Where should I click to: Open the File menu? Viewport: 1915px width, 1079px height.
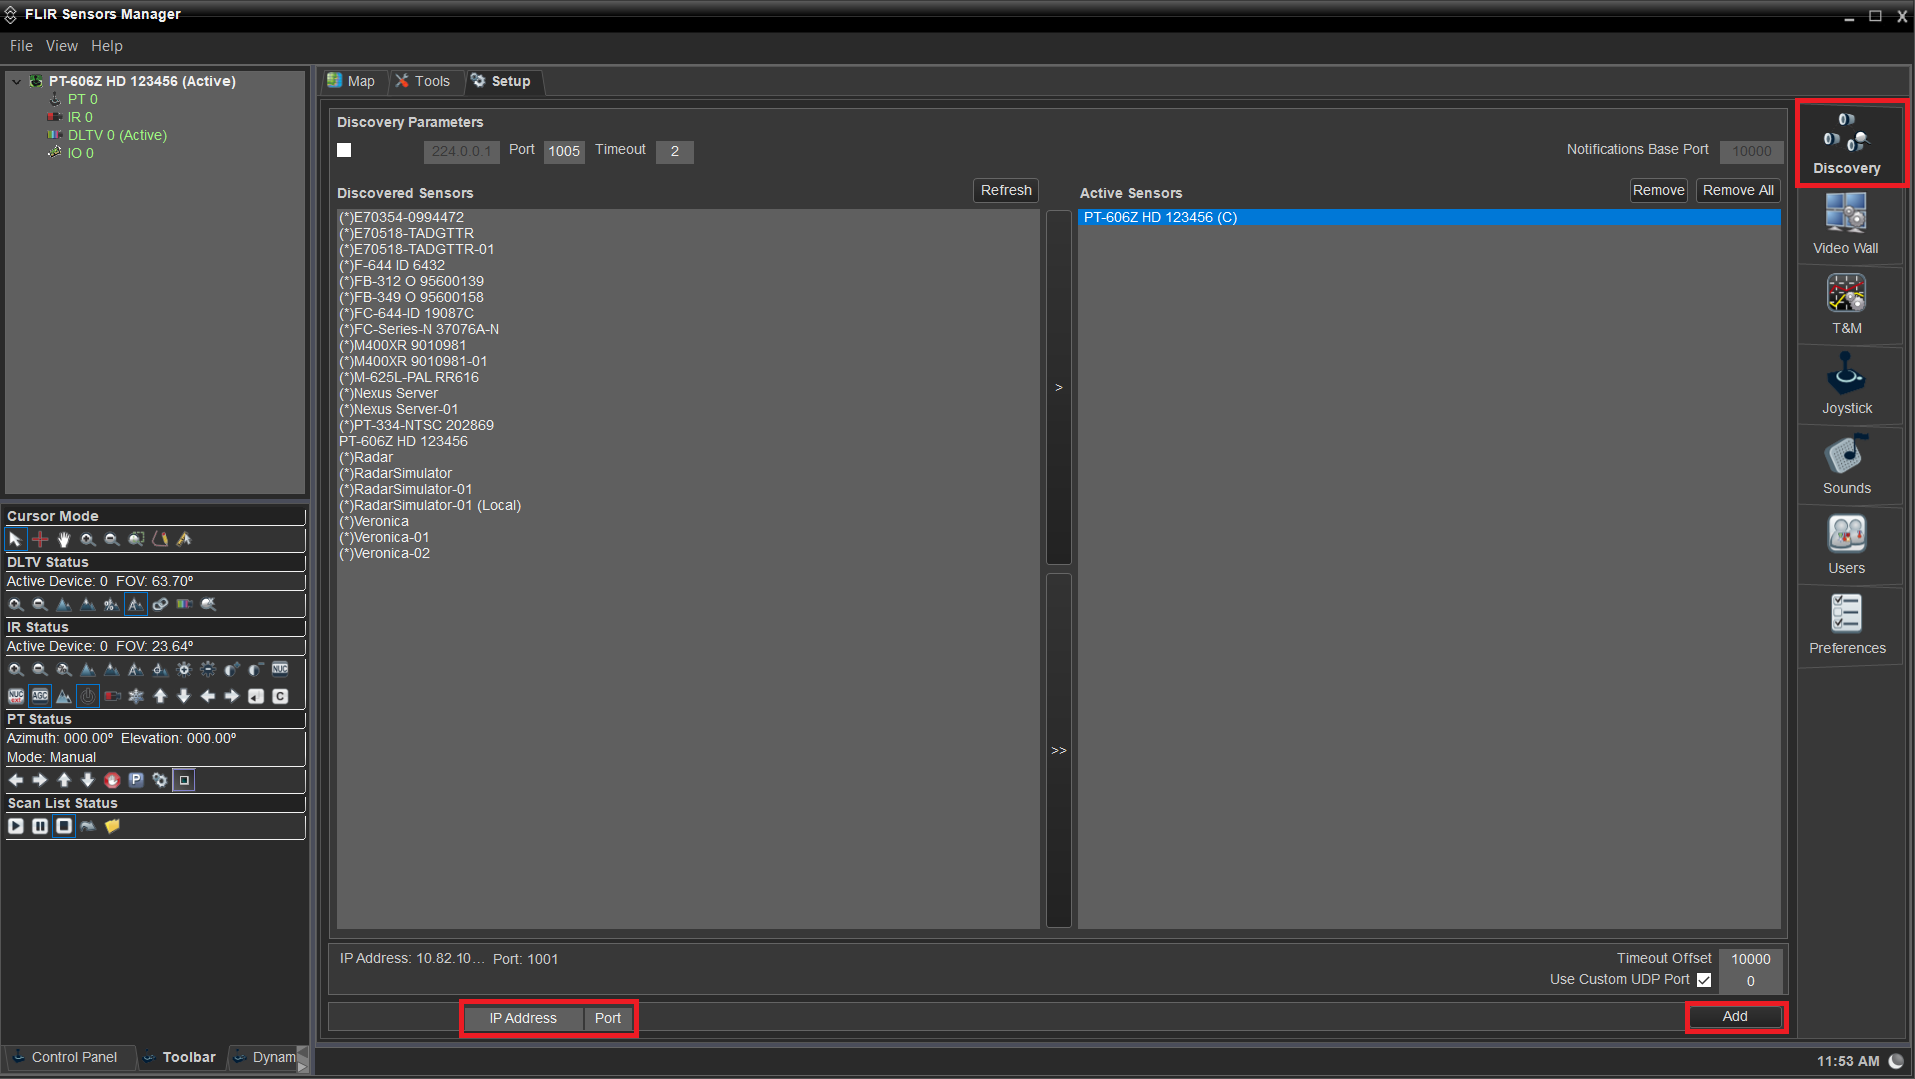point(21,46)
